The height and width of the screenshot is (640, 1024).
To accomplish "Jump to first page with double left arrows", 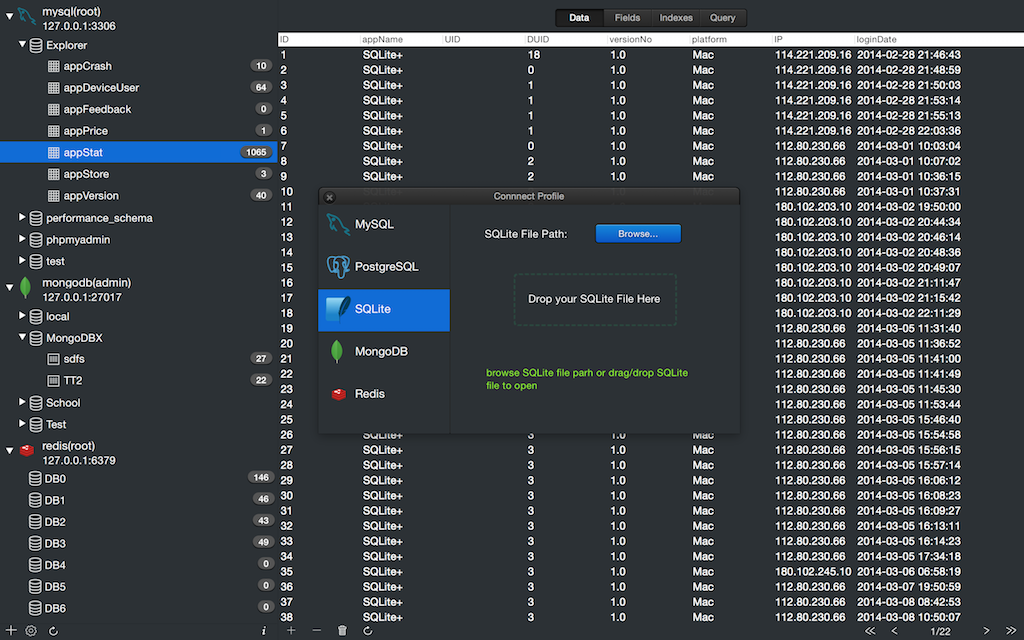I will (x=870, y=630).
